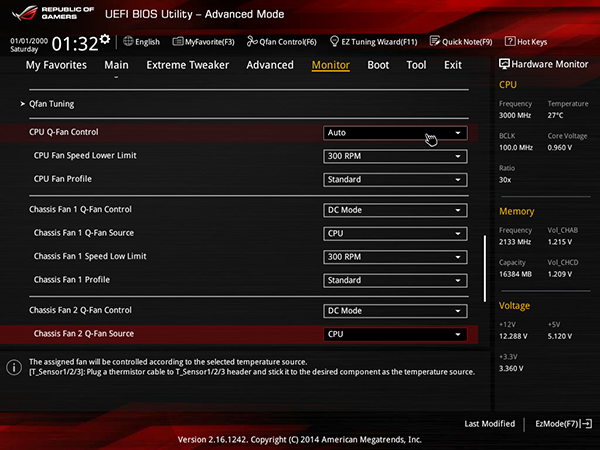This screenshot has height=450, width=600.
Task: Click the Hardware Monitor screen icon
Action: [x=504, y=64]
